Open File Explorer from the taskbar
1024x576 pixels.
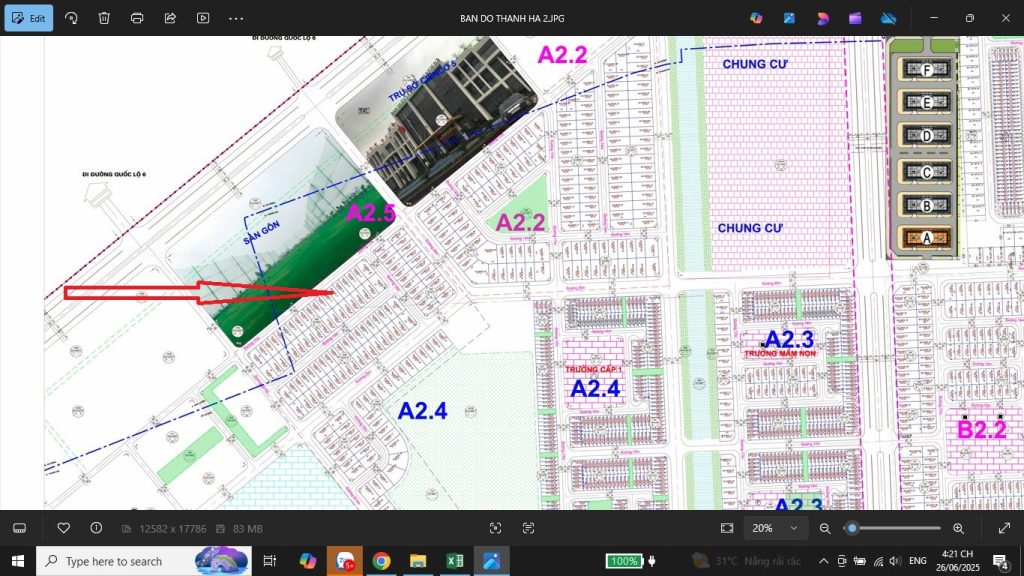click(418, 561)
